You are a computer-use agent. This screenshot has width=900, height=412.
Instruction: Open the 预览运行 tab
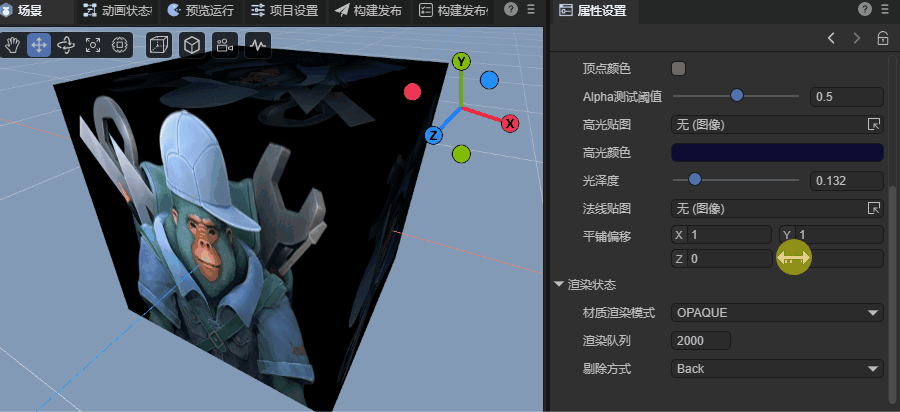point(203,10)
